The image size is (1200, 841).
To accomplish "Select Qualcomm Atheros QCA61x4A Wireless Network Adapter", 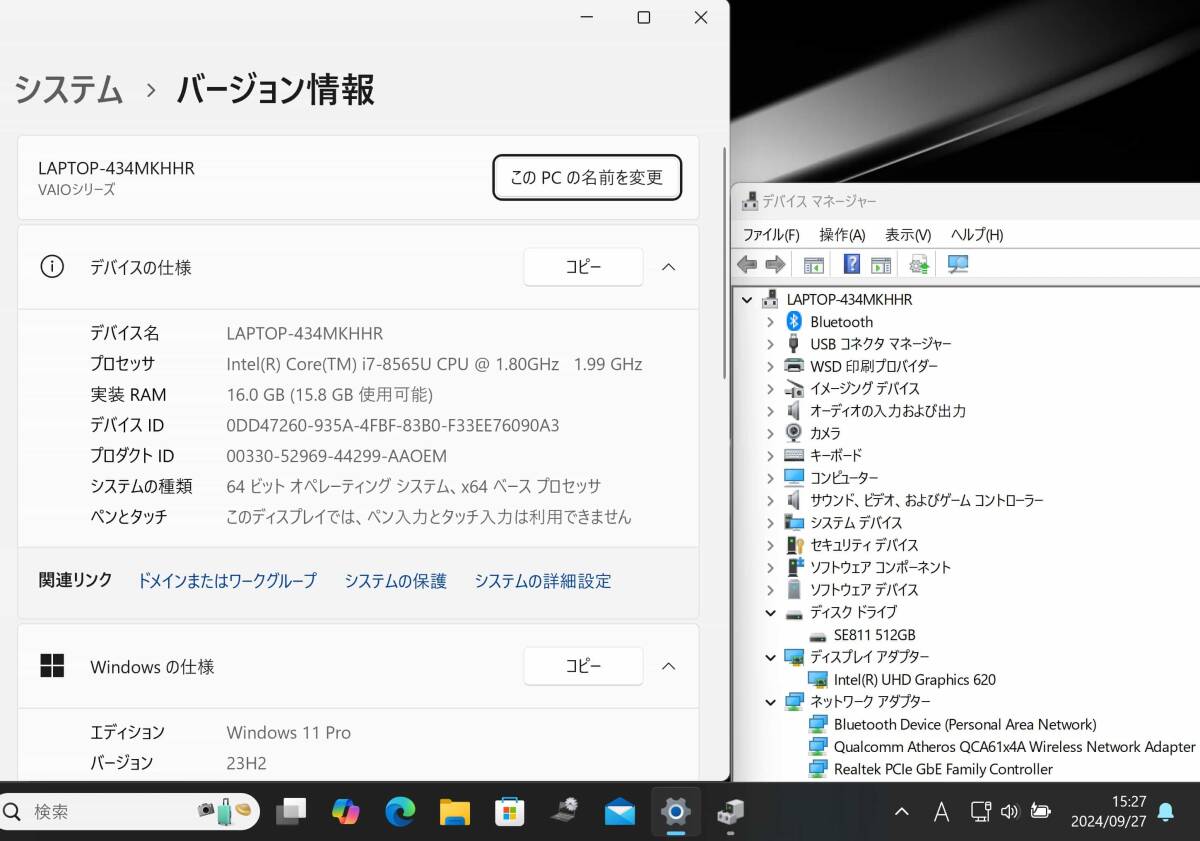I will [1014, 747].
